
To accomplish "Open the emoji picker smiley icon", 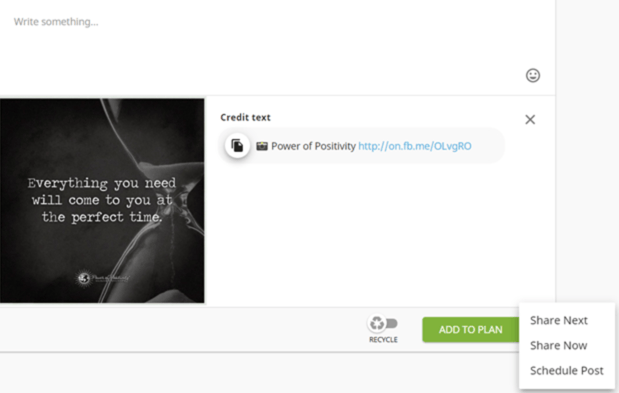I will pos(533,75).
